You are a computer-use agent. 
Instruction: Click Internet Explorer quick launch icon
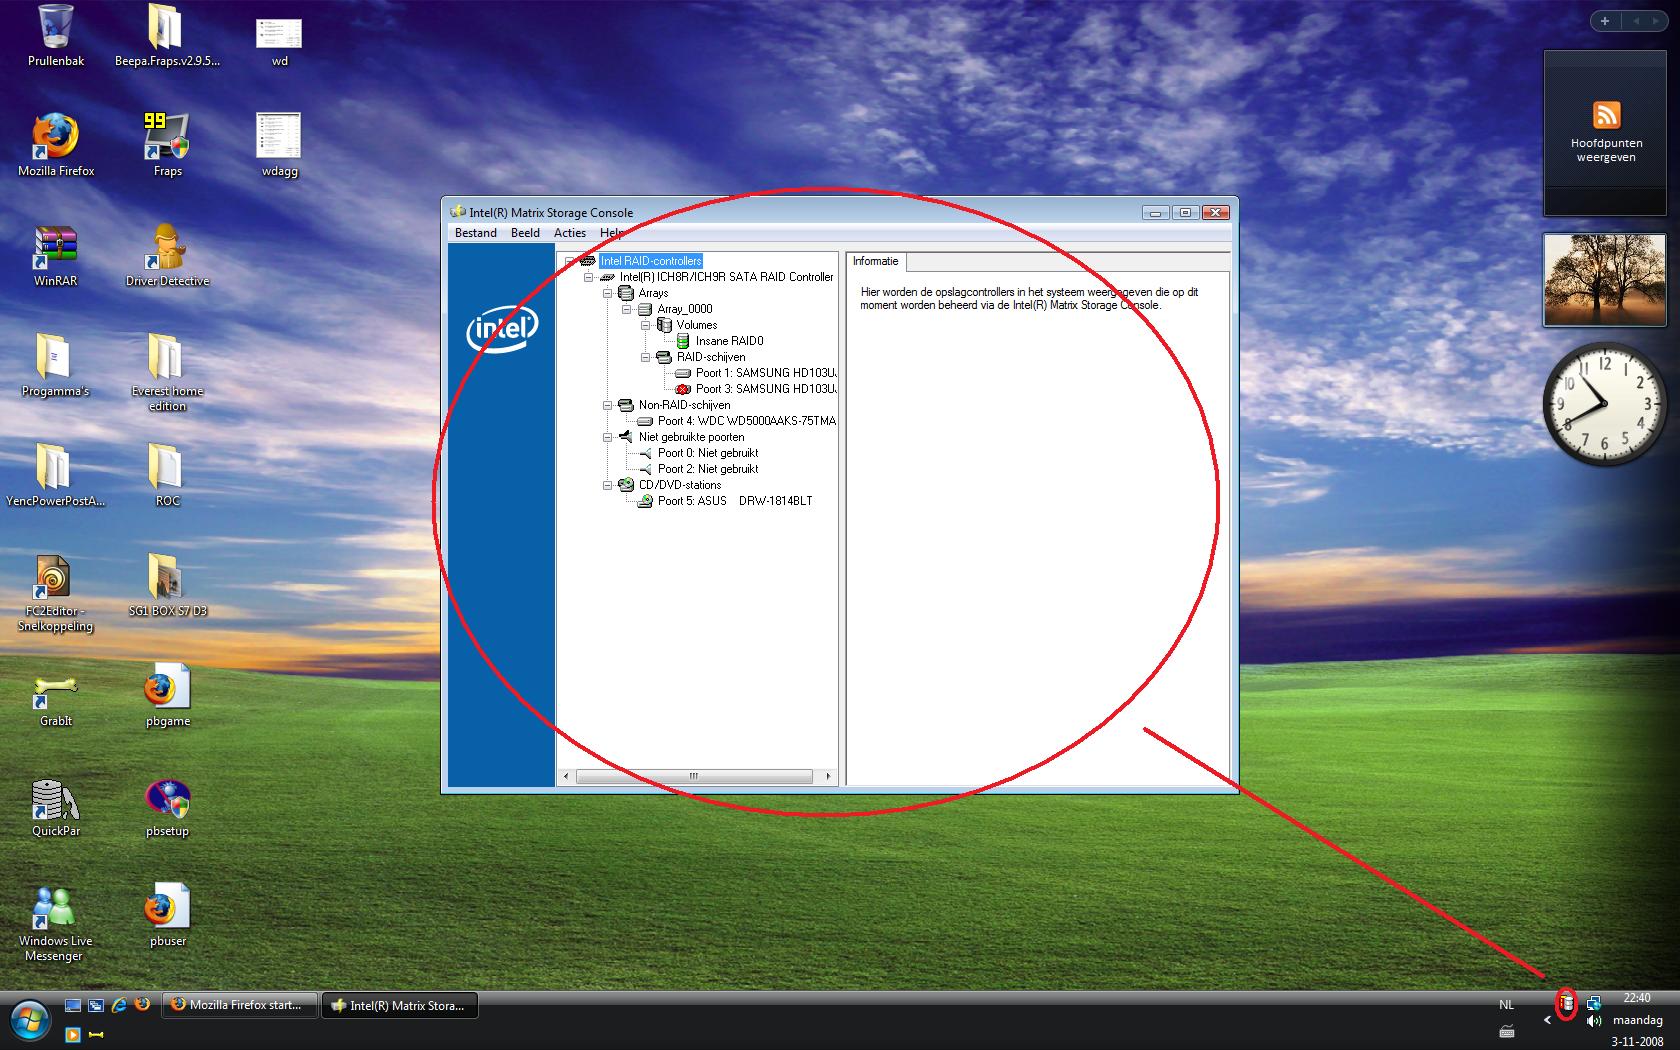pyautogui.click(x=119, y=1005)
